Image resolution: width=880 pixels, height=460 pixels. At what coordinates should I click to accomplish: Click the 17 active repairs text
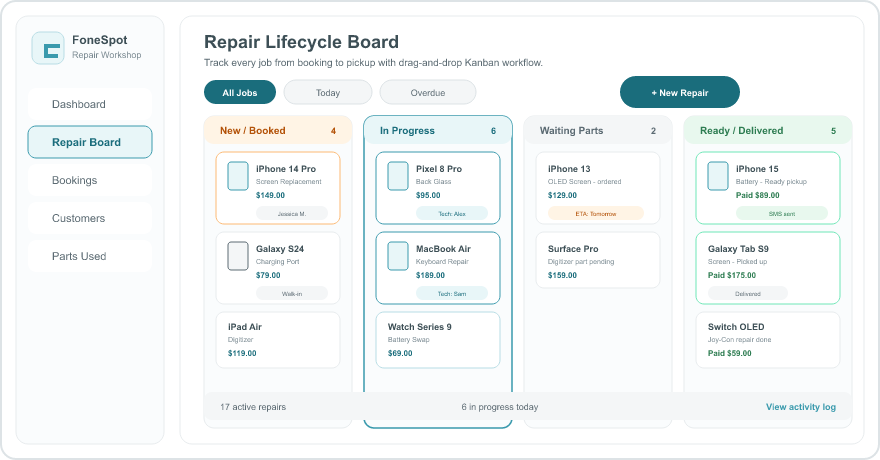click(x=253, y=407)
